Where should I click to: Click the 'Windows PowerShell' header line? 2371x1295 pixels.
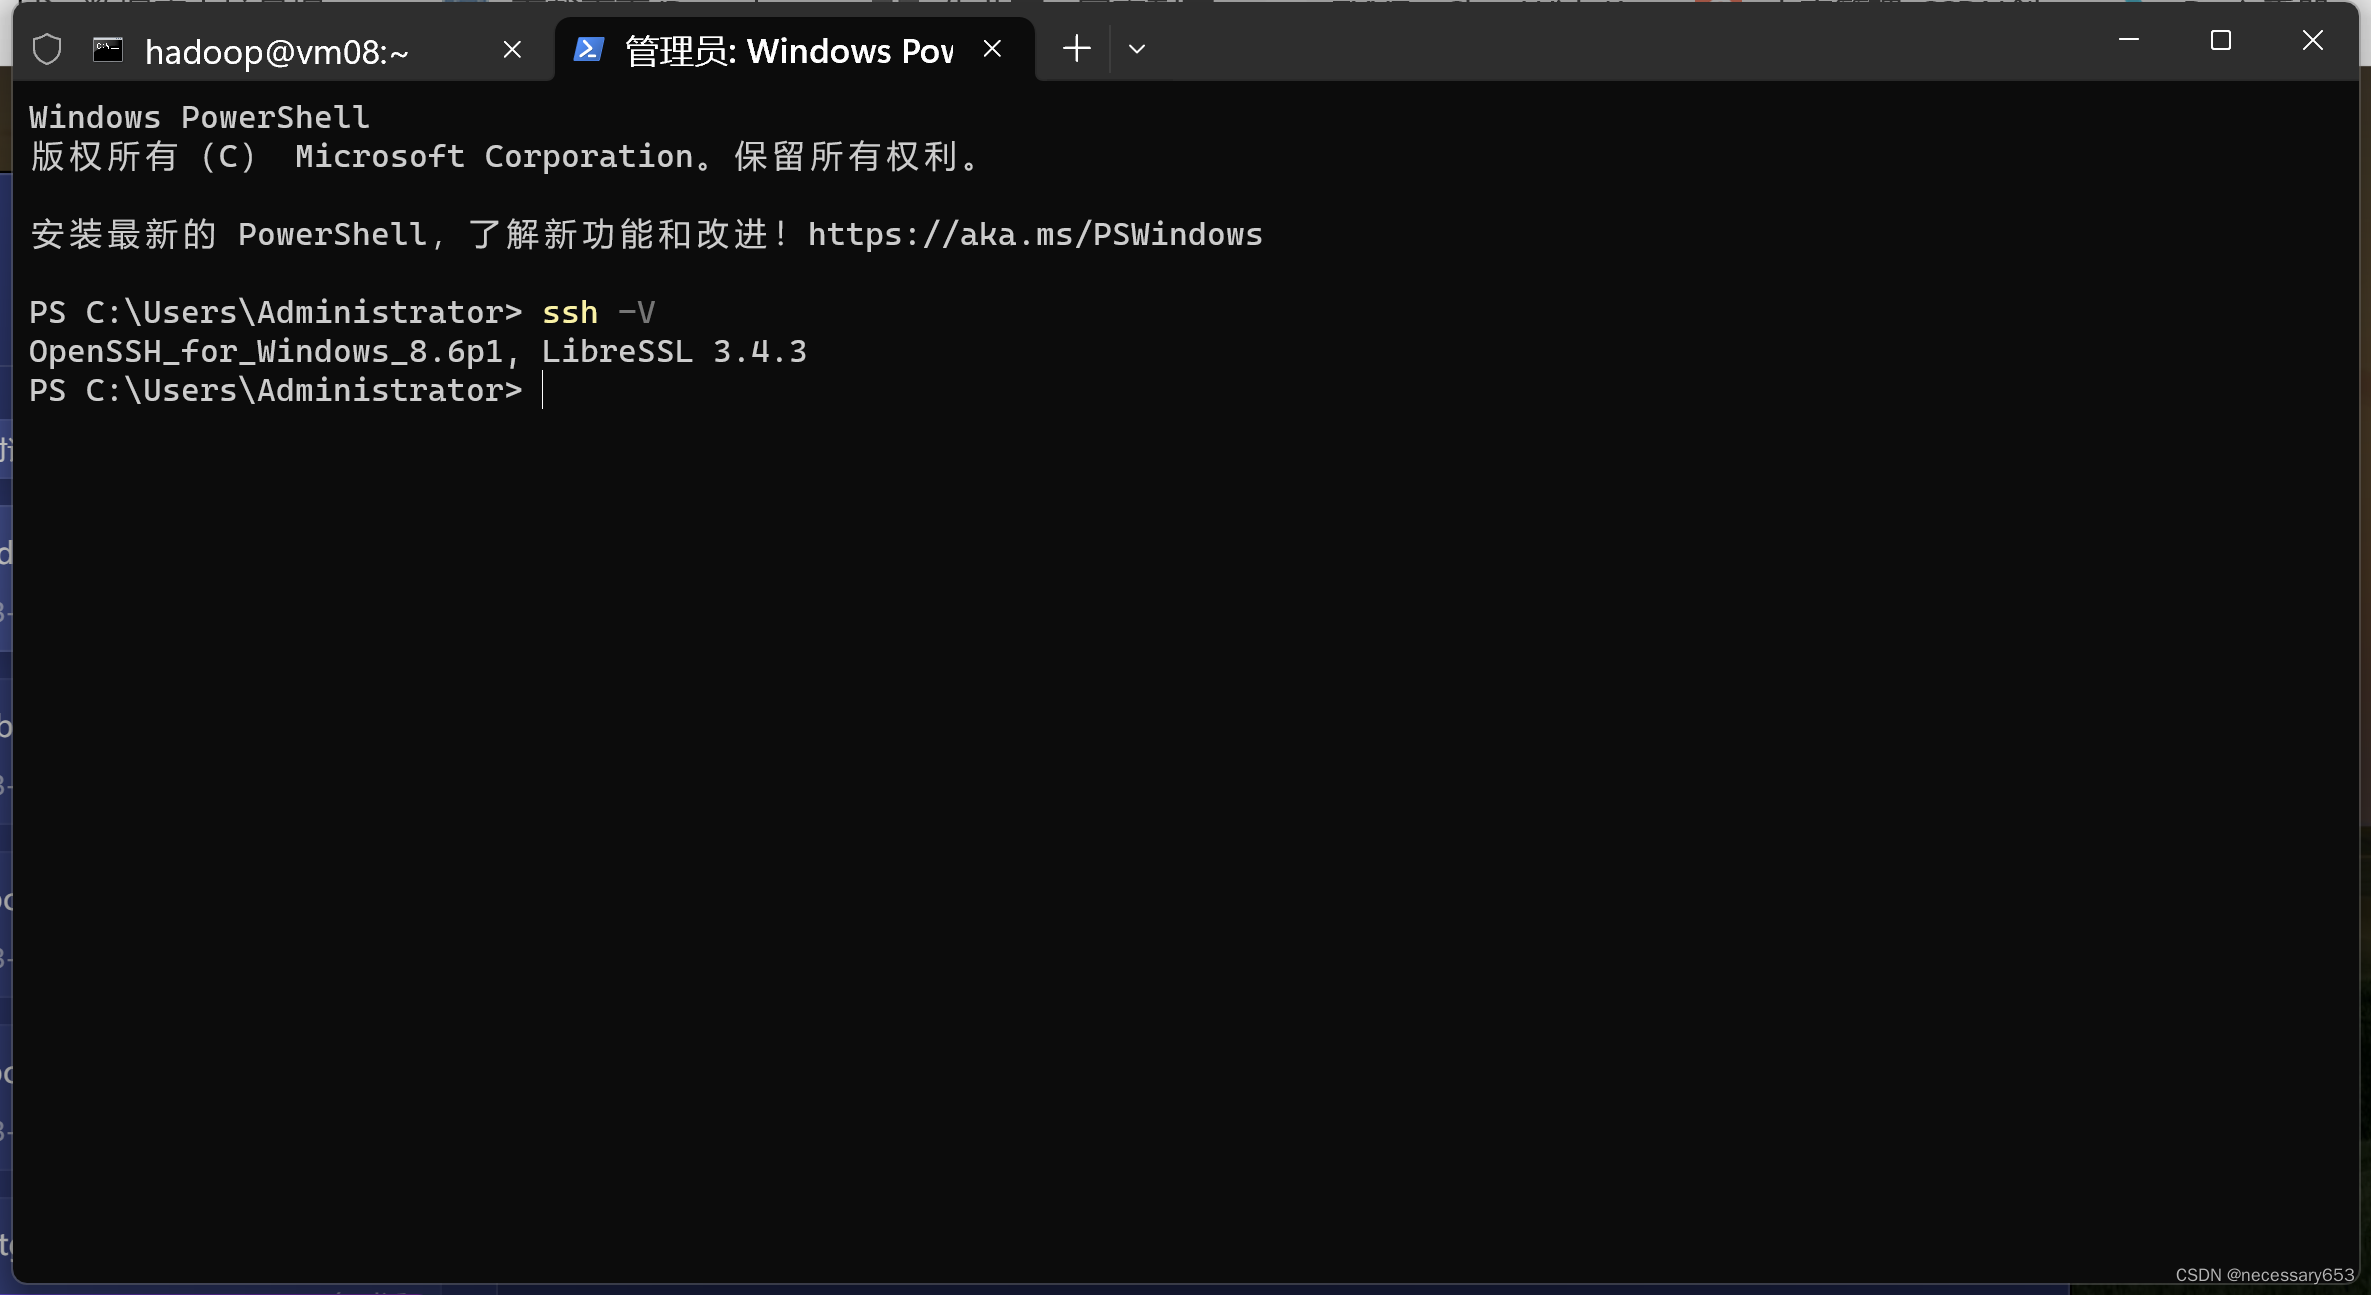pos(199,117)
